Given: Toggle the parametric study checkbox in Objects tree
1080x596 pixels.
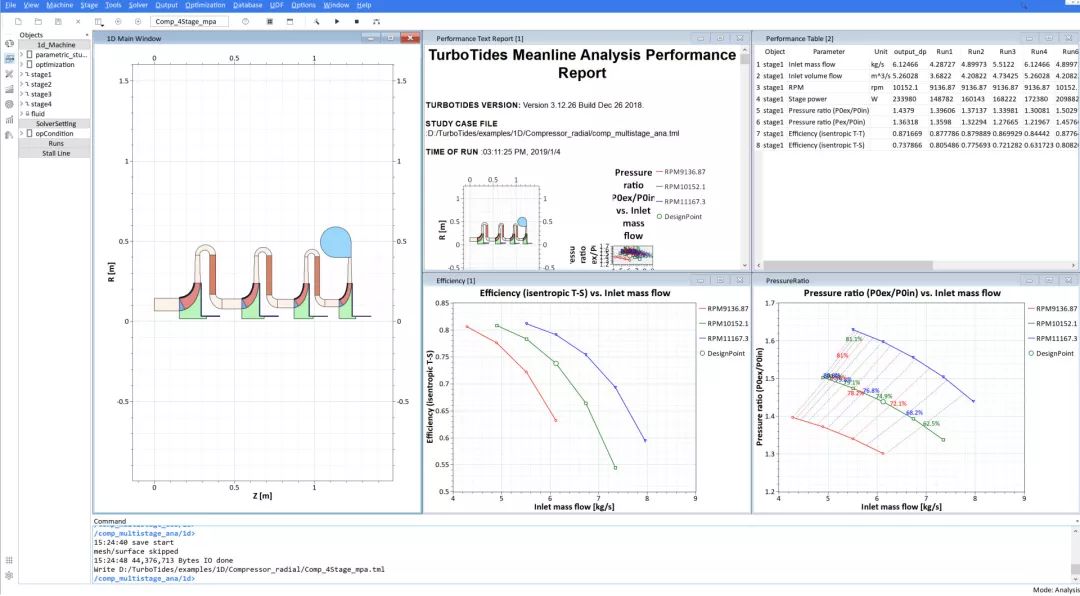Looking at the screenshot, I should 29,54.
